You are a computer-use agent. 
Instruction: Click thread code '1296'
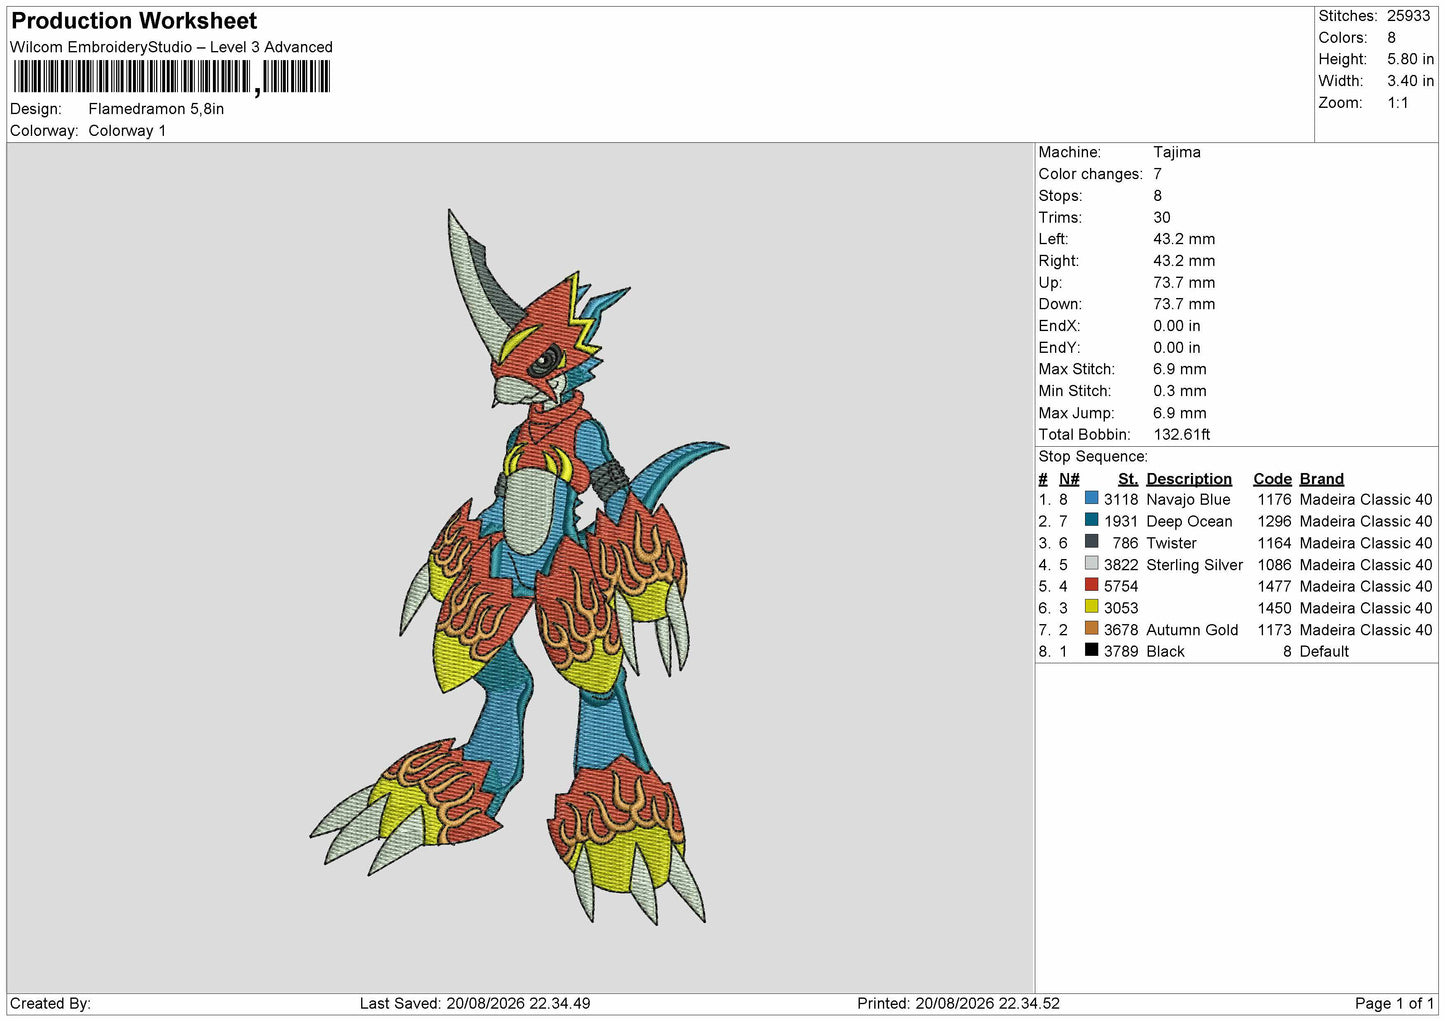pyautogui.click(x=1274, y=522)
